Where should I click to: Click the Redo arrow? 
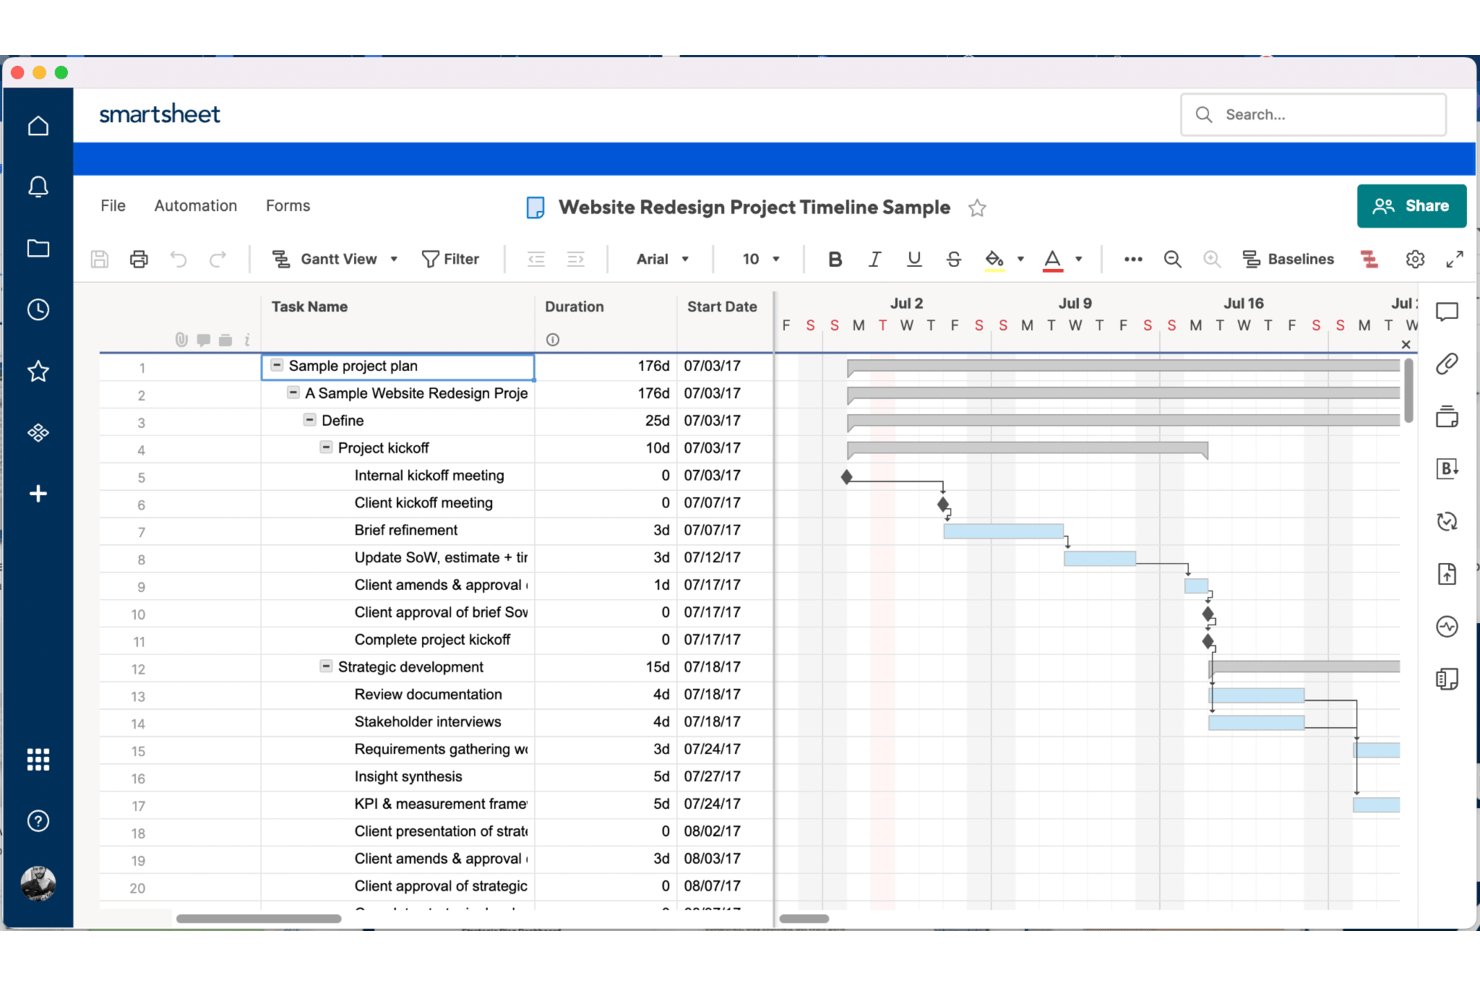point(218,259)
